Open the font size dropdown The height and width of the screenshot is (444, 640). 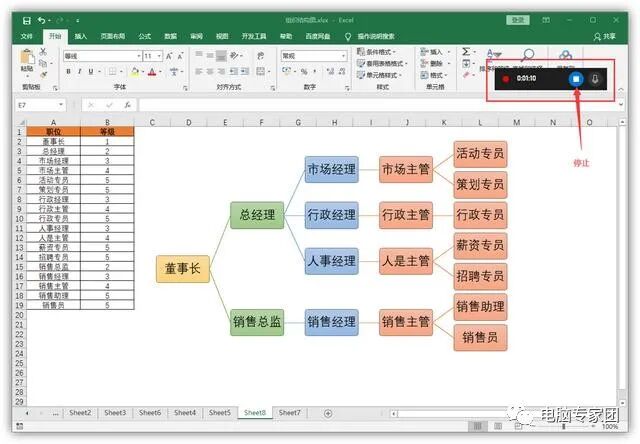coord(159,56)
